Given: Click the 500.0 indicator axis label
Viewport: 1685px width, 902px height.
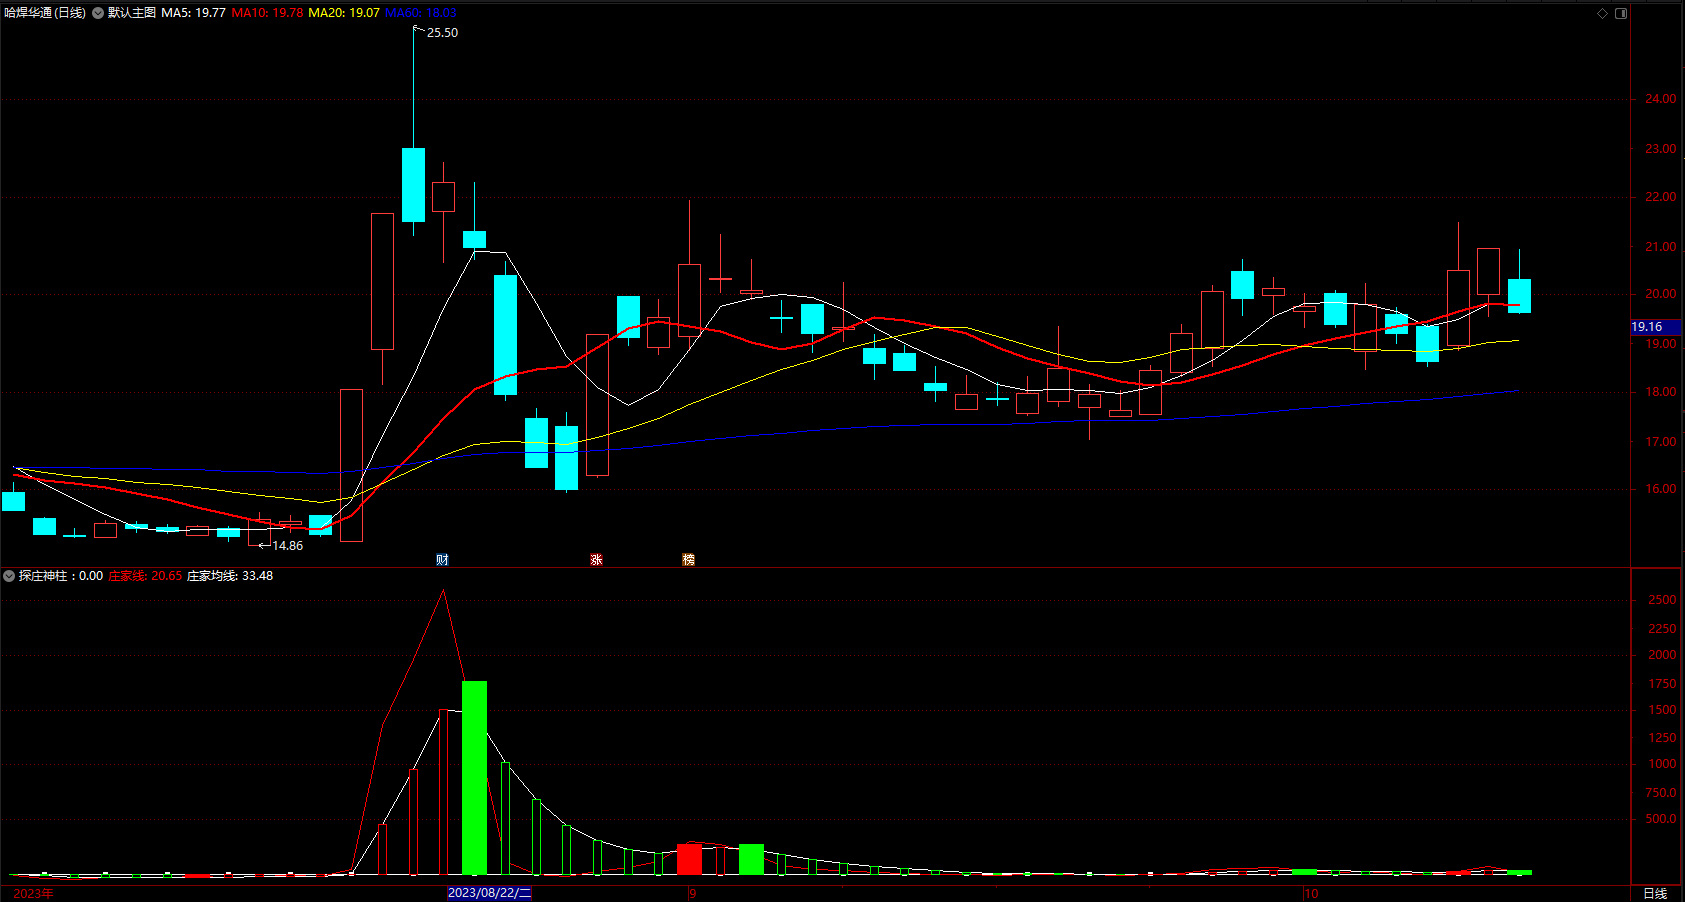Looking at the screenshot, I should pos(1662,819).
